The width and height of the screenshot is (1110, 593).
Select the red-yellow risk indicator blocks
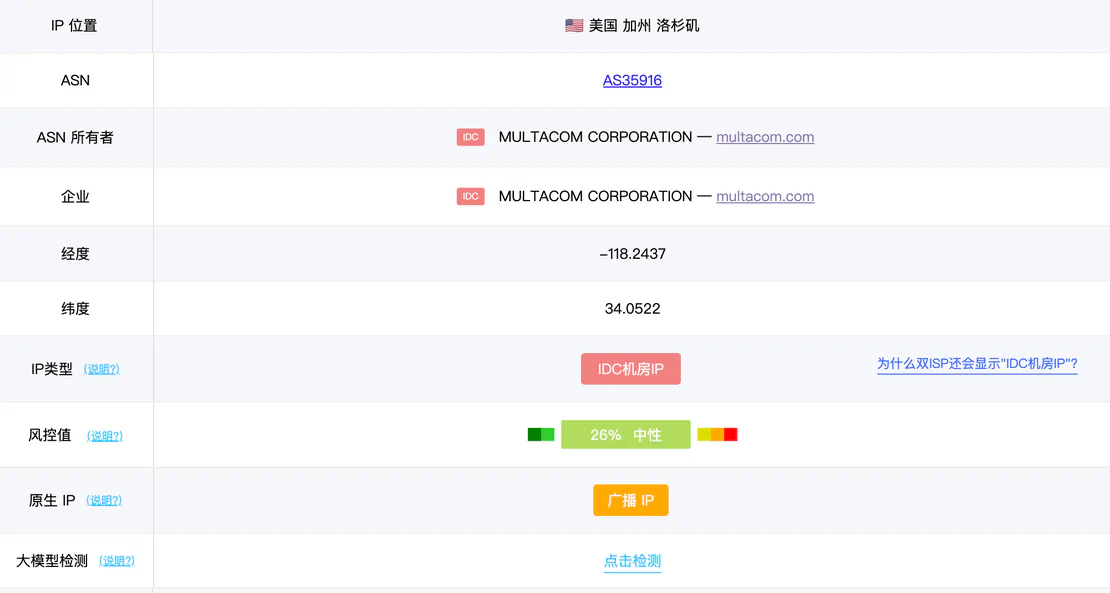coord(718,434)
